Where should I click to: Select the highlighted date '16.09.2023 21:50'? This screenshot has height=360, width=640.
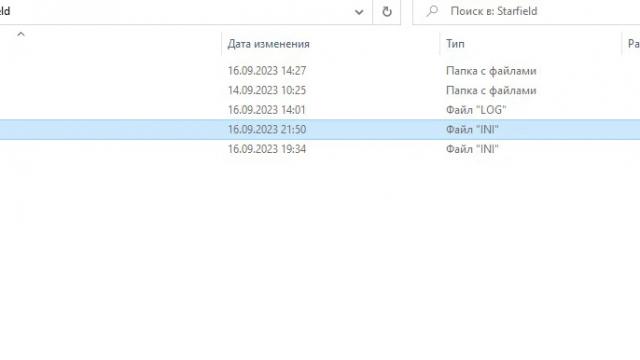[x=267, y=129]
